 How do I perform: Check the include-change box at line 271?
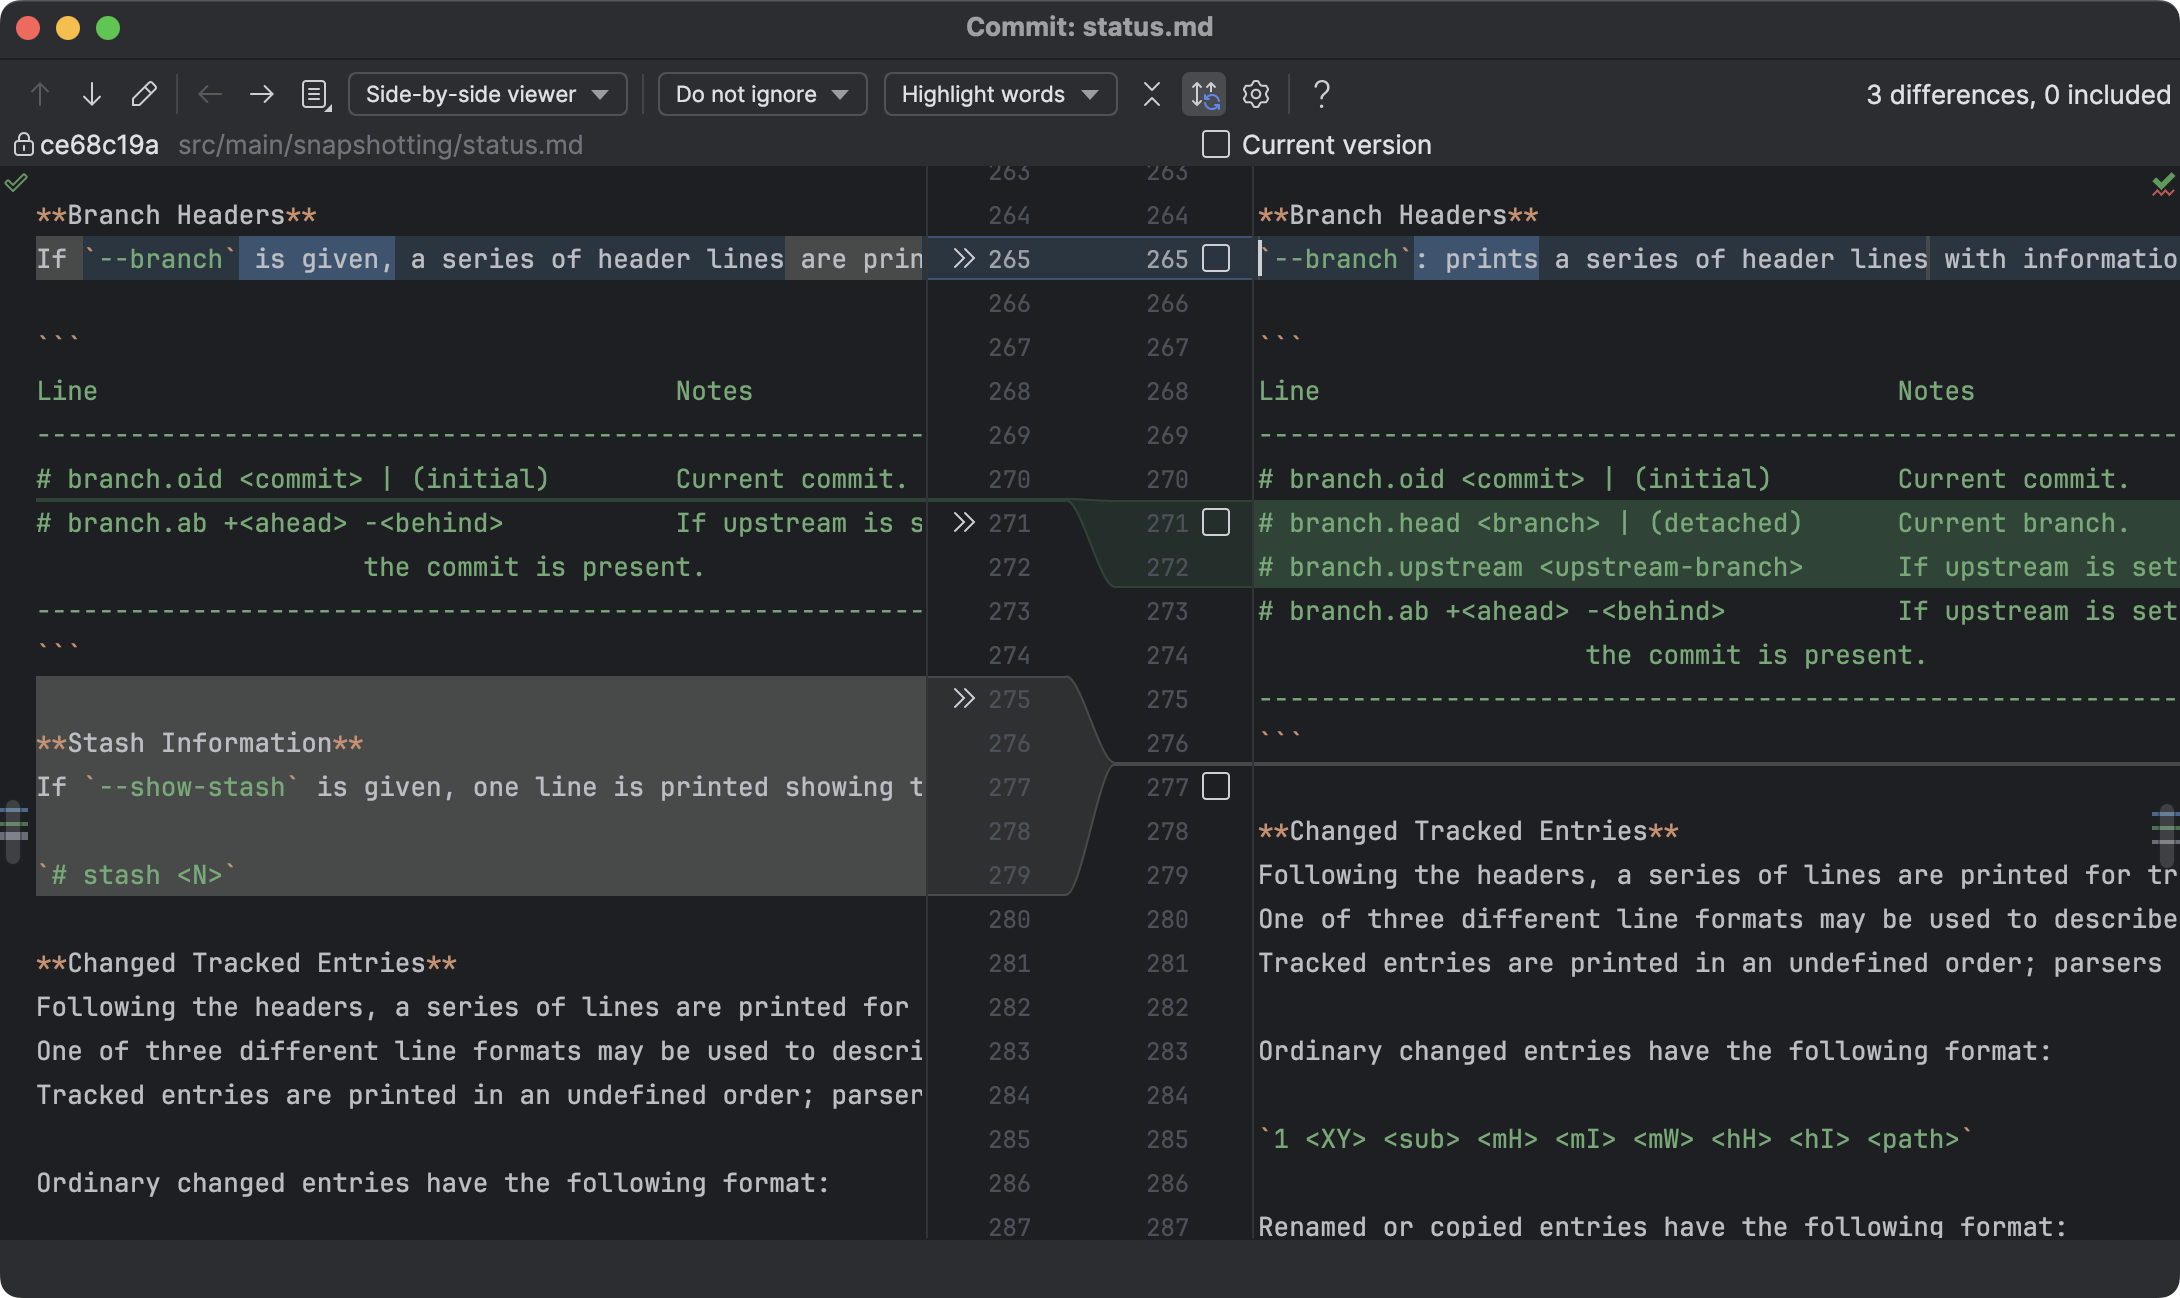(1217, 522)
